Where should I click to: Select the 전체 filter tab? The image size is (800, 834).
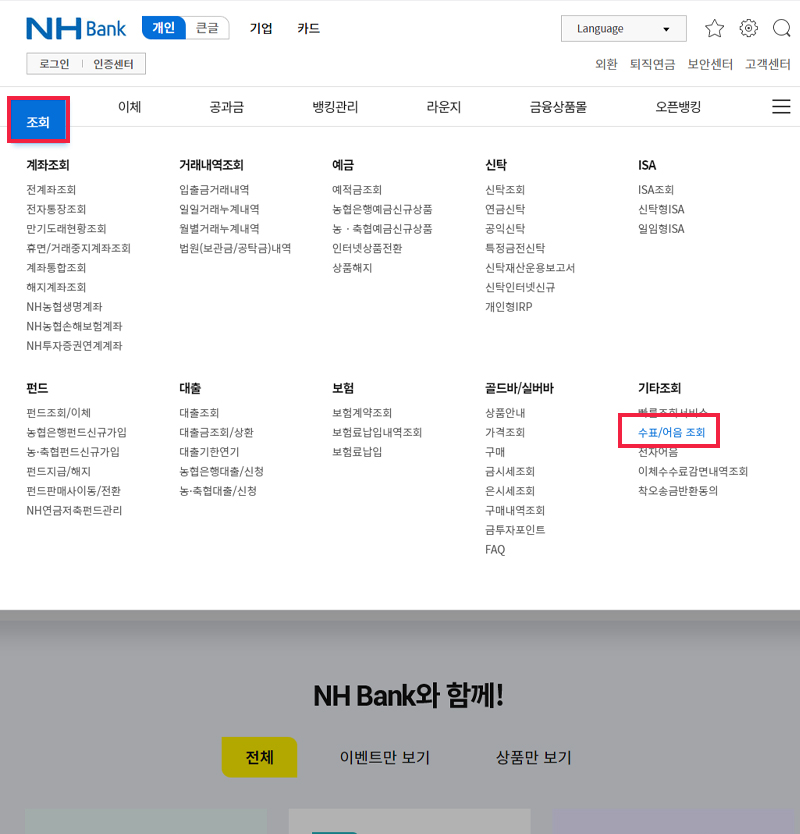(x=260, y=757)
